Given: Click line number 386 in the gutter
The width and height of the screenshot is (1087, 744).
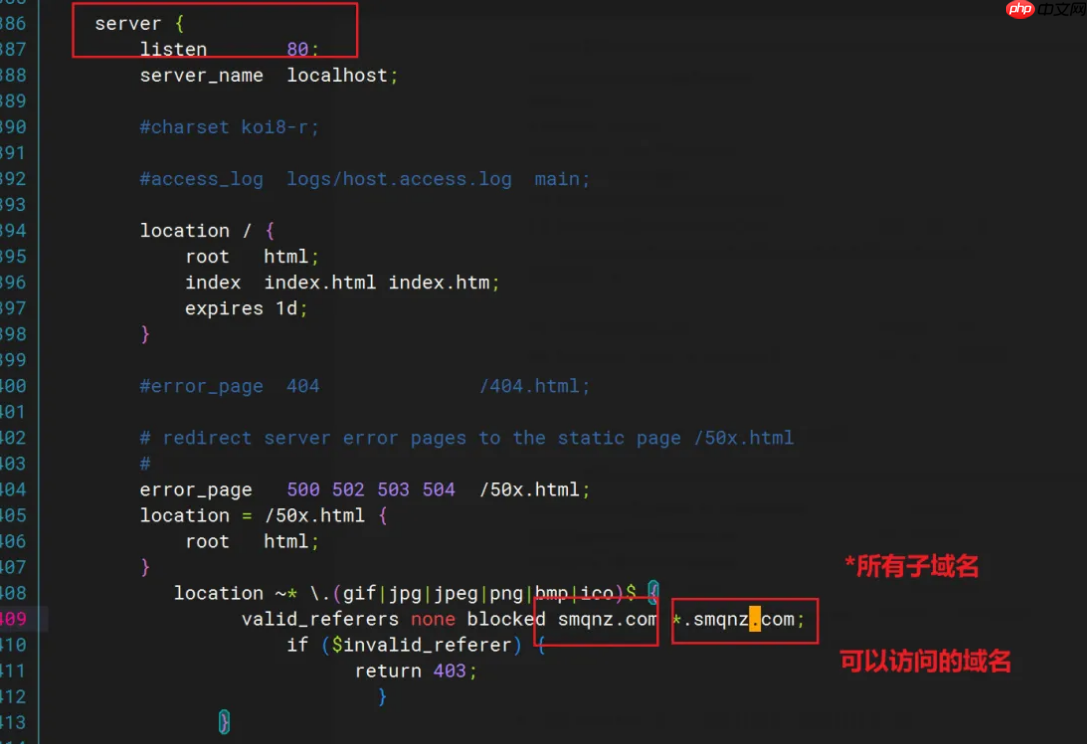Looking at the screenshot, I should coord(14,23).
